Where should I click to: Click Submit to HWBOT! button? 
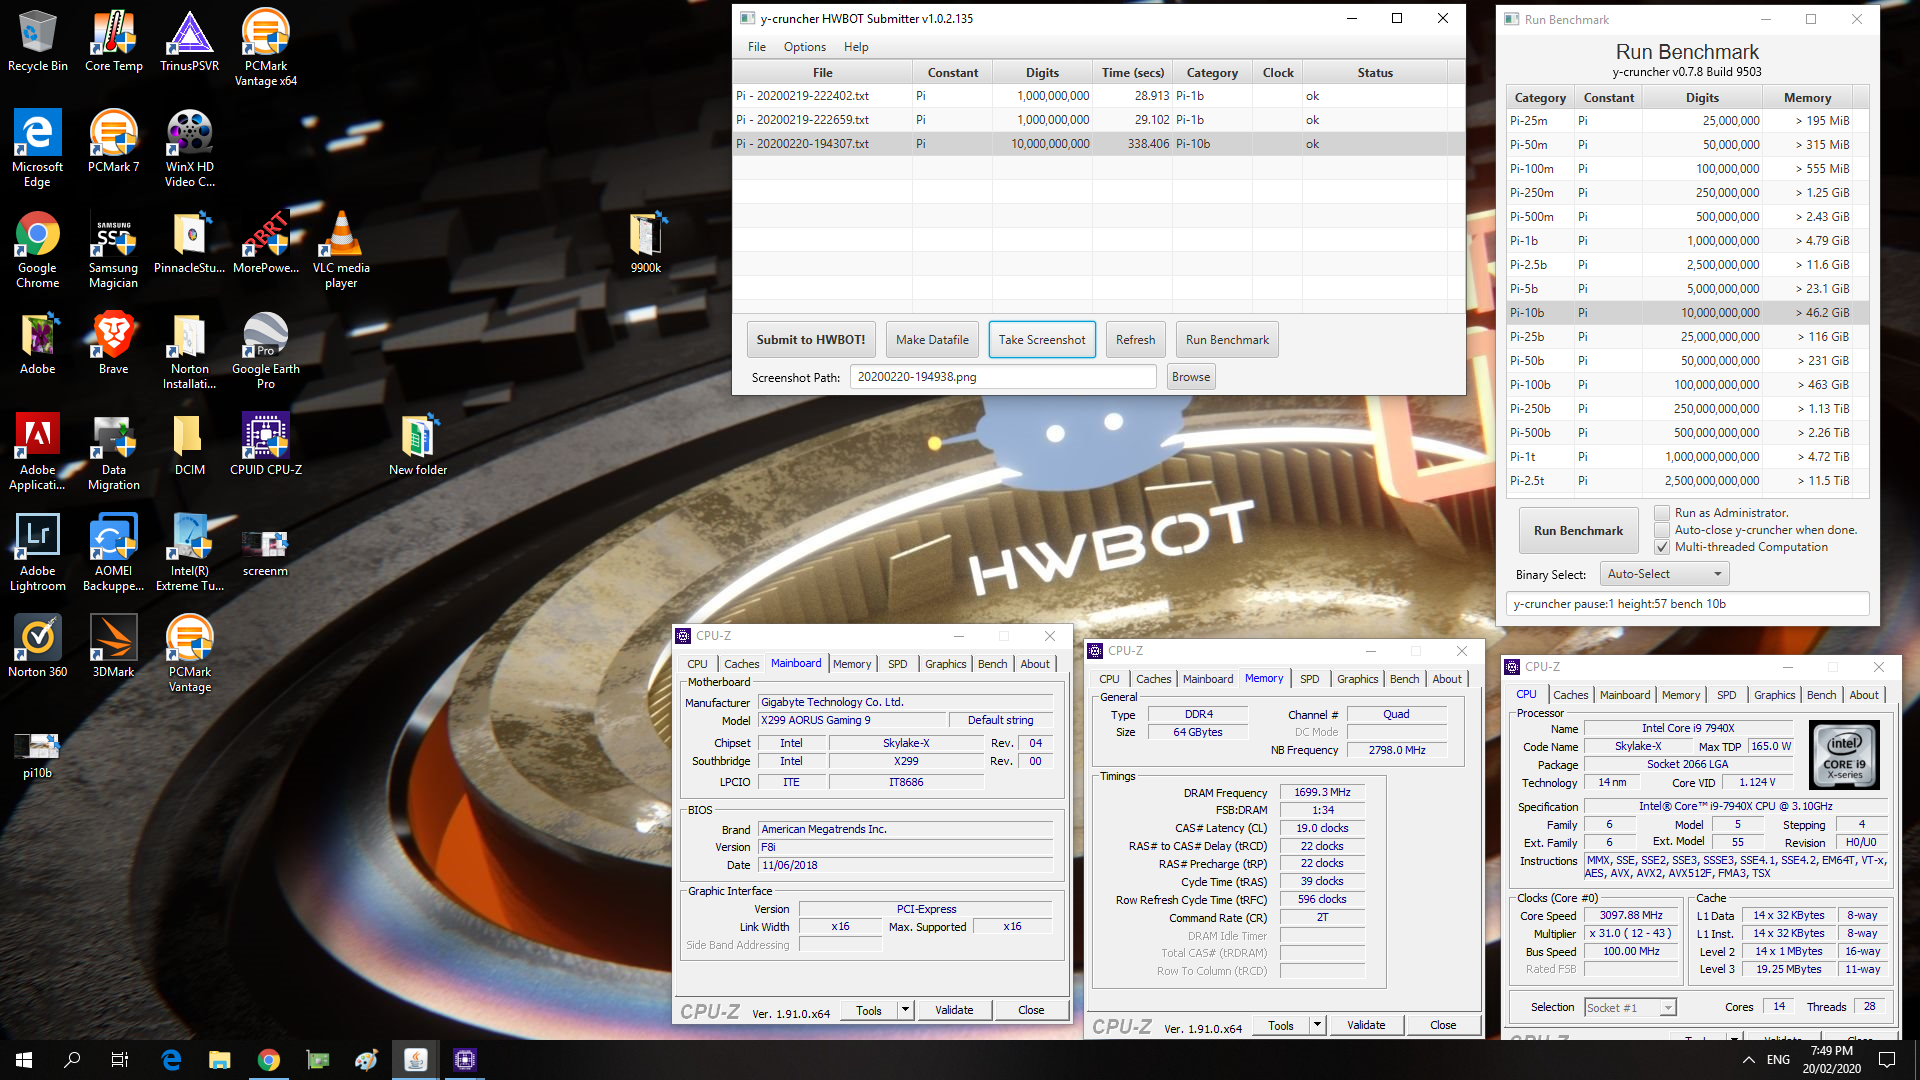[811, 340]
